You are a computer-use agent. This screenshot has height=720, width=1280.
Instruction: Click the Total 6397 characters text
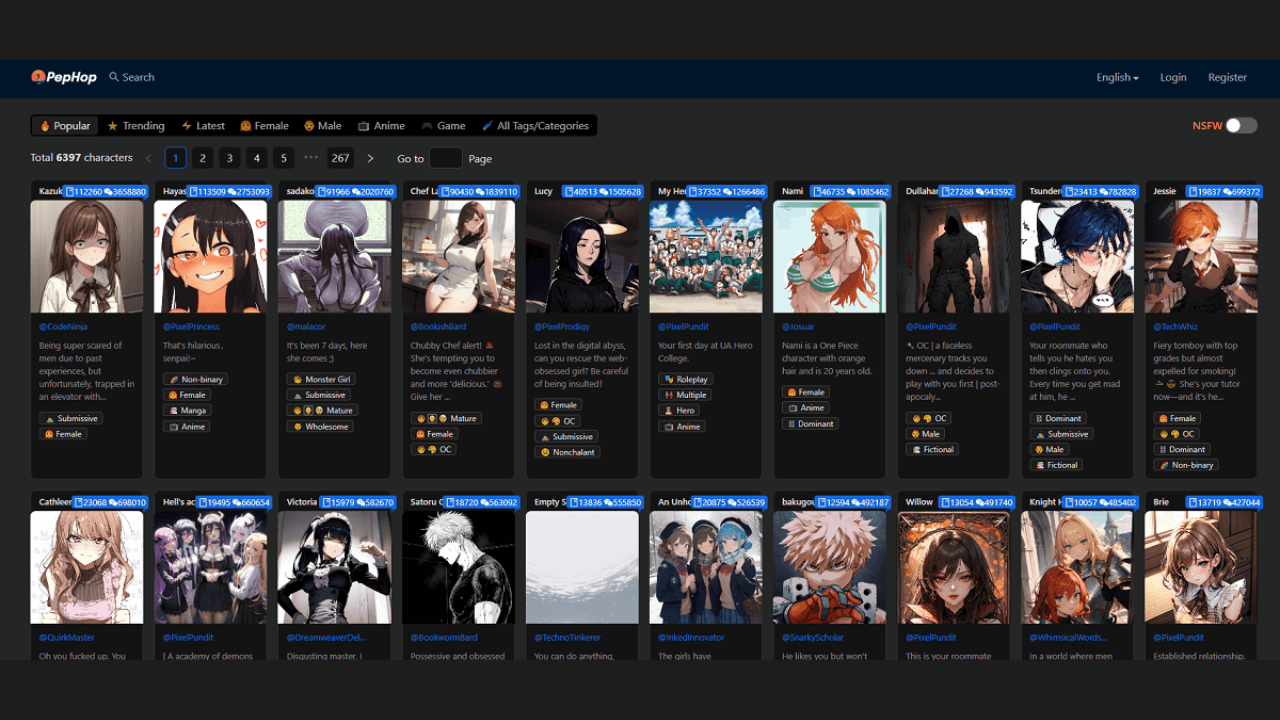(81, 158)
